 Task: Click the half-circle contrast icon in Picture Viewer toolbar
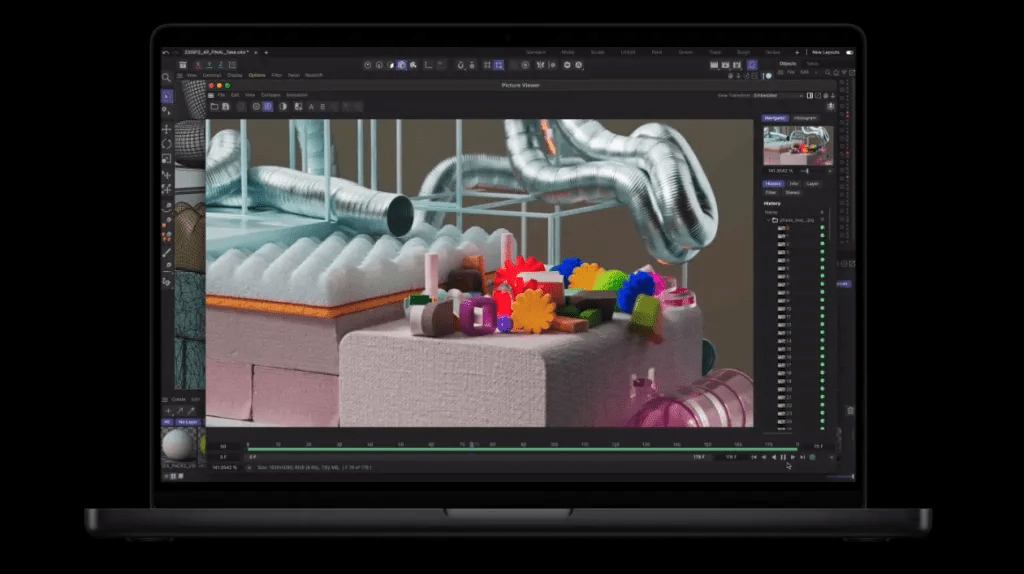coord(283,106)
